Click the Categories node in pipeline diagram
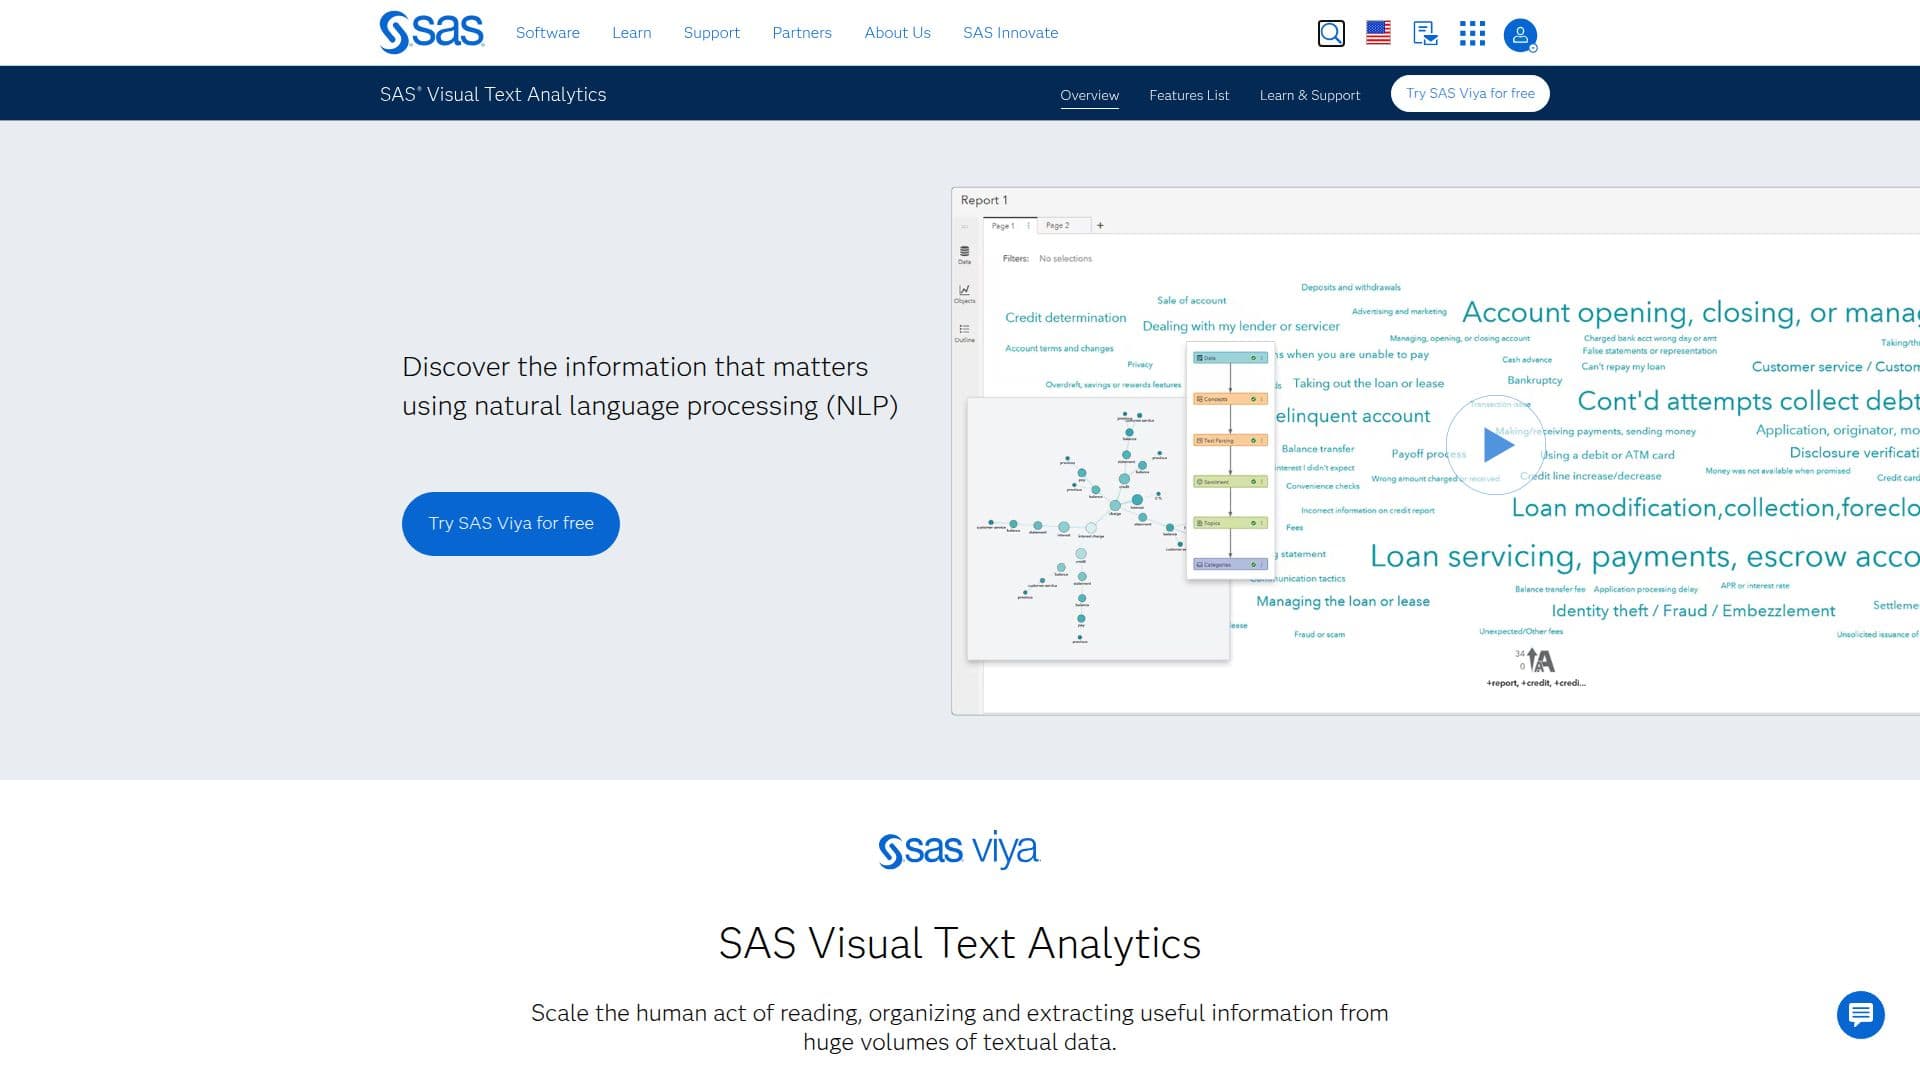This screenshot has width=1920, height=1080. tap(1230, 564)
